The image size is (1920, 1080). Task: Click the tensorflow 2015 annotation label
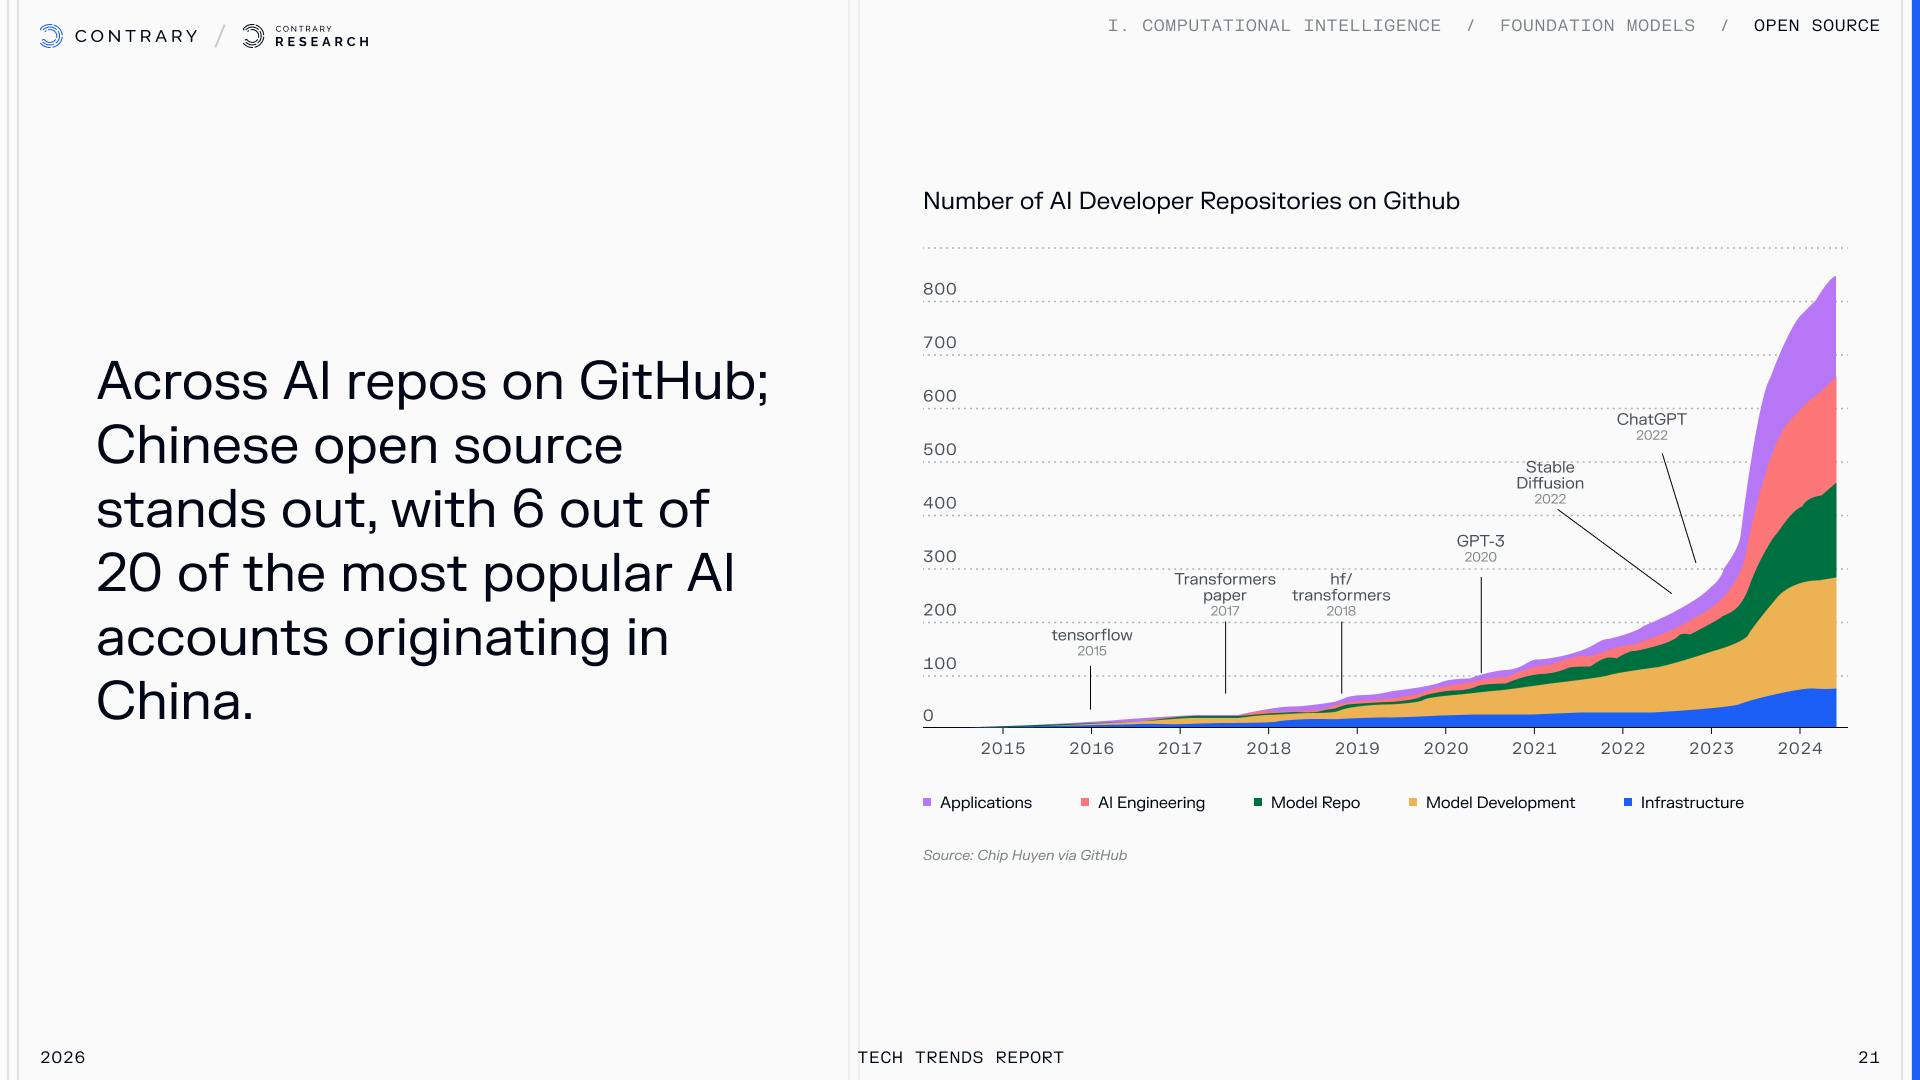[x=1091, y=641]
